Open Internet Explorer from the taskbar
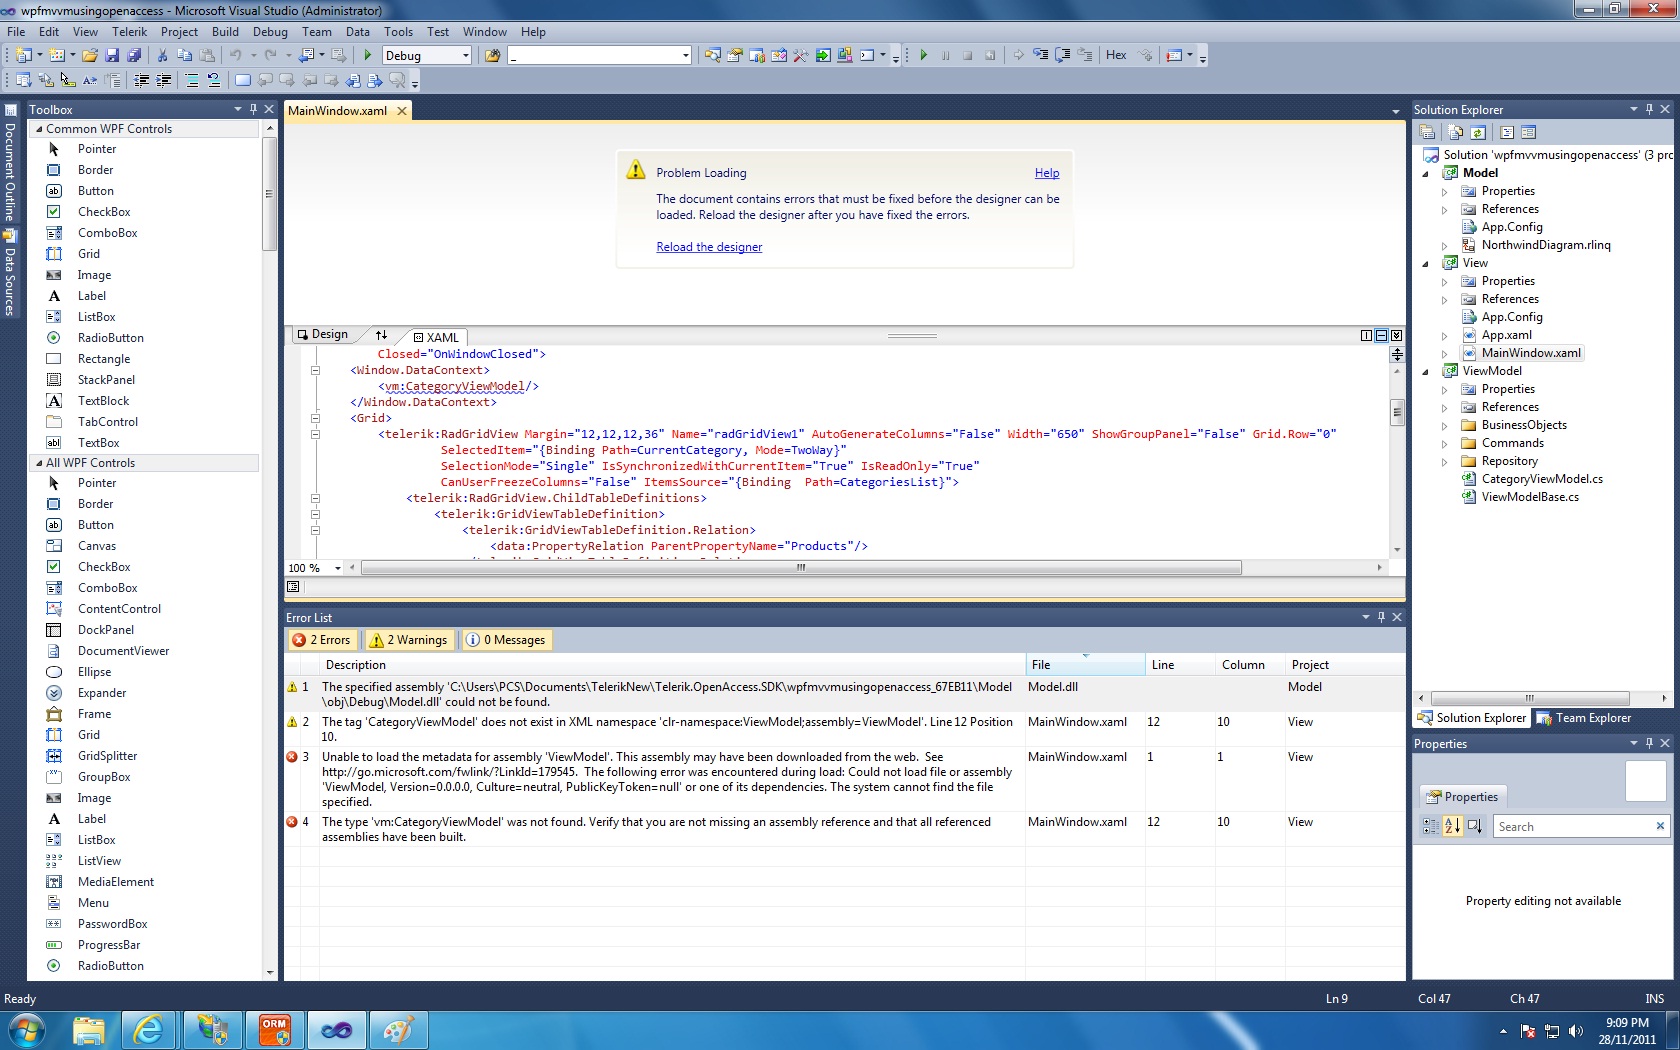 [149, 1030]
